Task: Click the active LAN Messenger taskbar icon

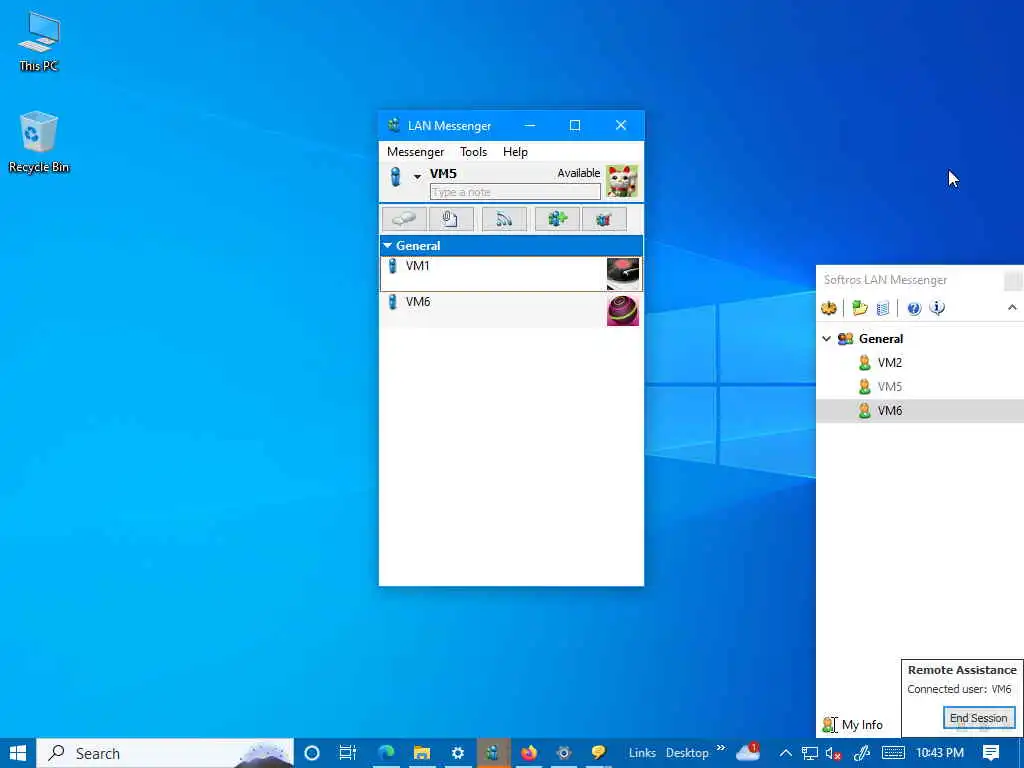Action: (493, 753)
